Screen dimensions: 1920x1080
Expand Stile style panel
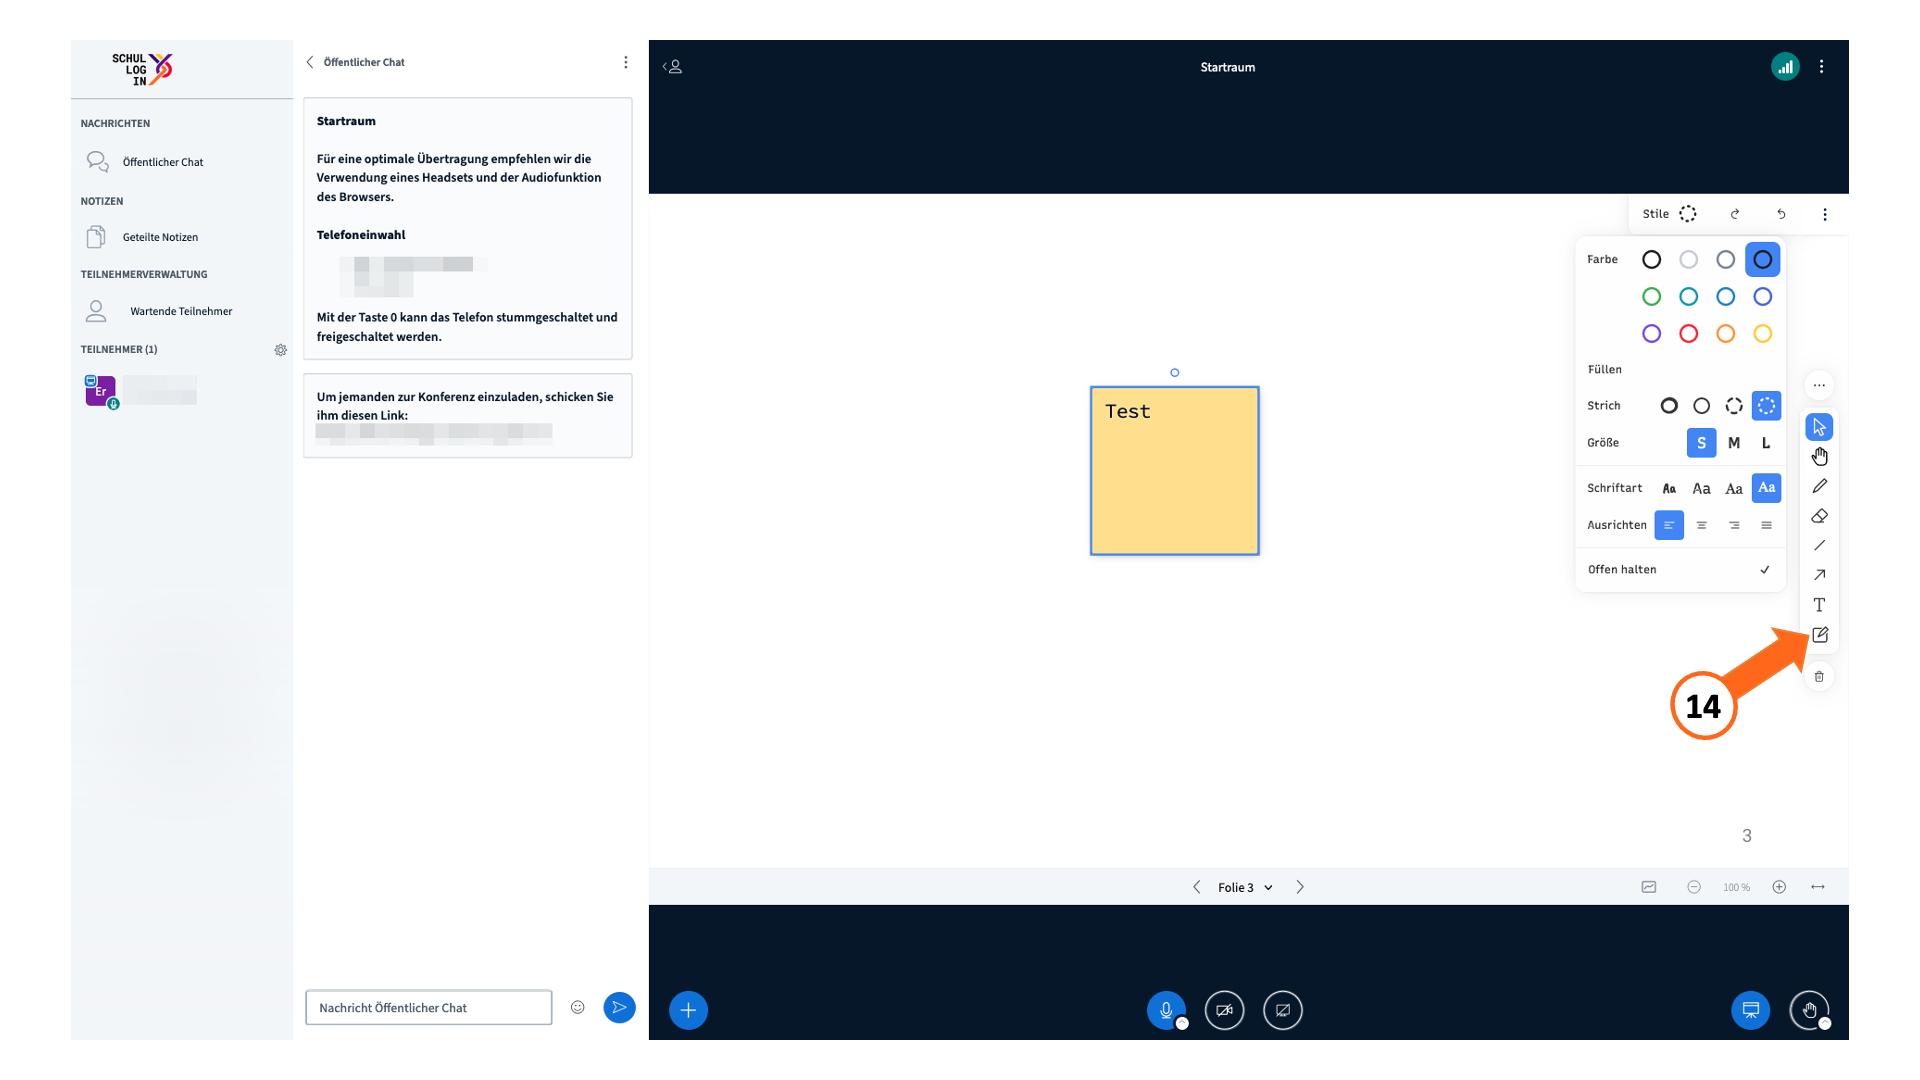1670,214
